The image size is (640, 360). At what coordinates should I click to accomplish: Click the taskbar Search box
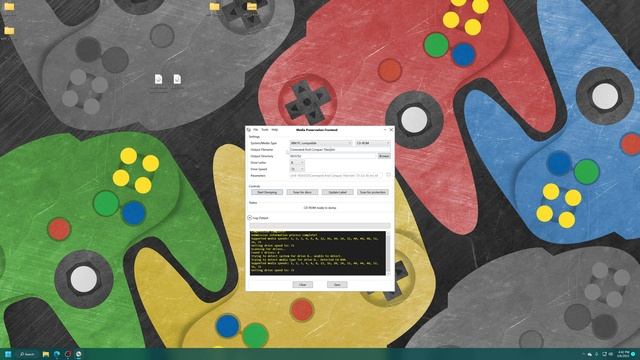[x=27, y=354]
